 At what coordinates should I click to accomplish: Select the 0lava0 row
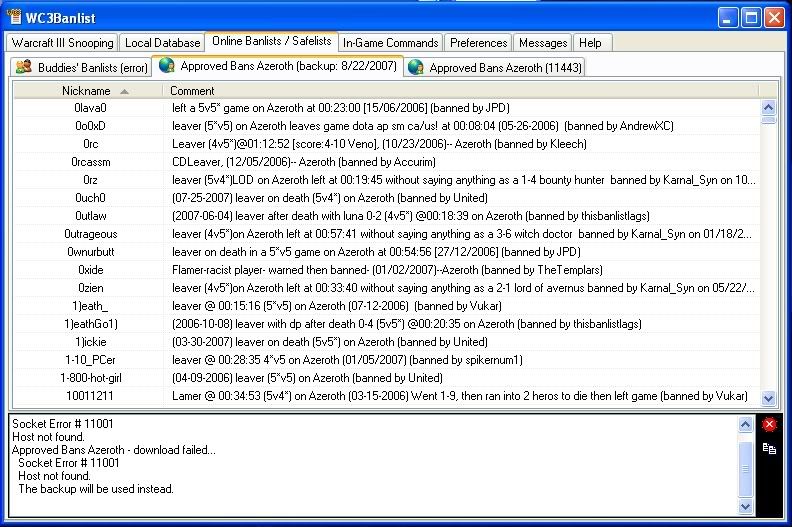(x=386, y=108)
